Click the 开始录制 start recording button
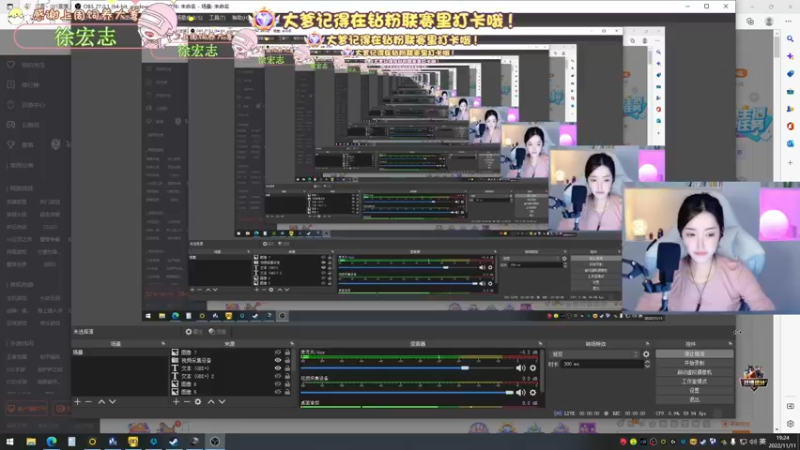This screenshot has height=450, width=800. [x=694, y=363]
